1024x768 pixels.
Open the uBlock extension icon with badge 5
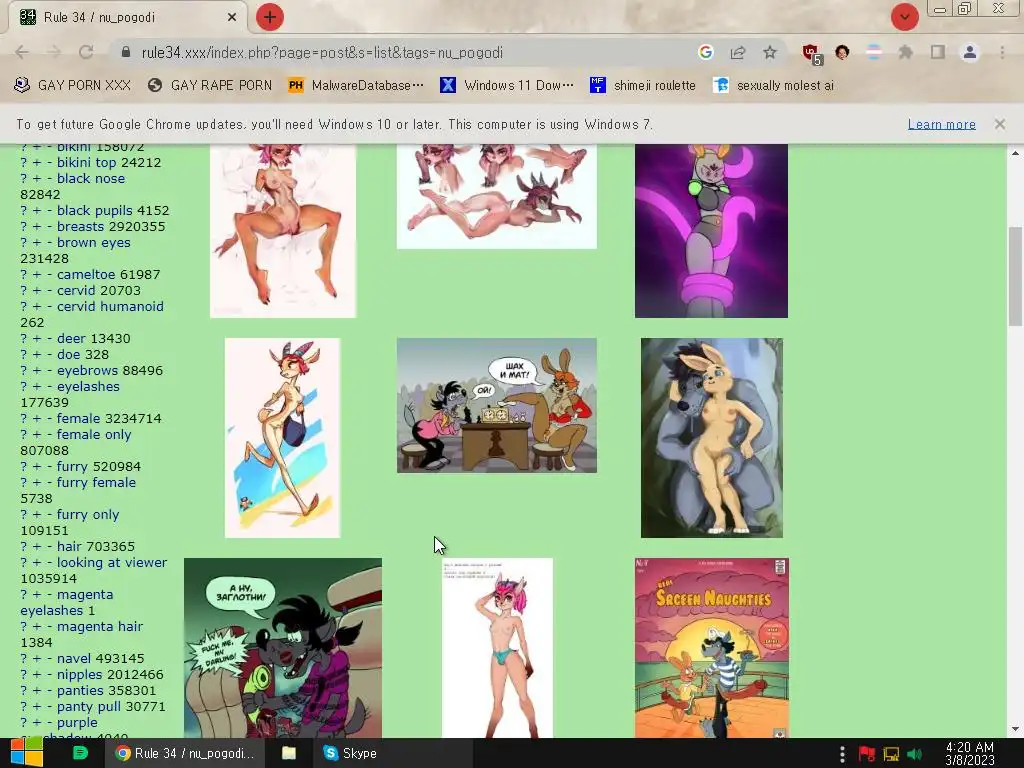812,54
